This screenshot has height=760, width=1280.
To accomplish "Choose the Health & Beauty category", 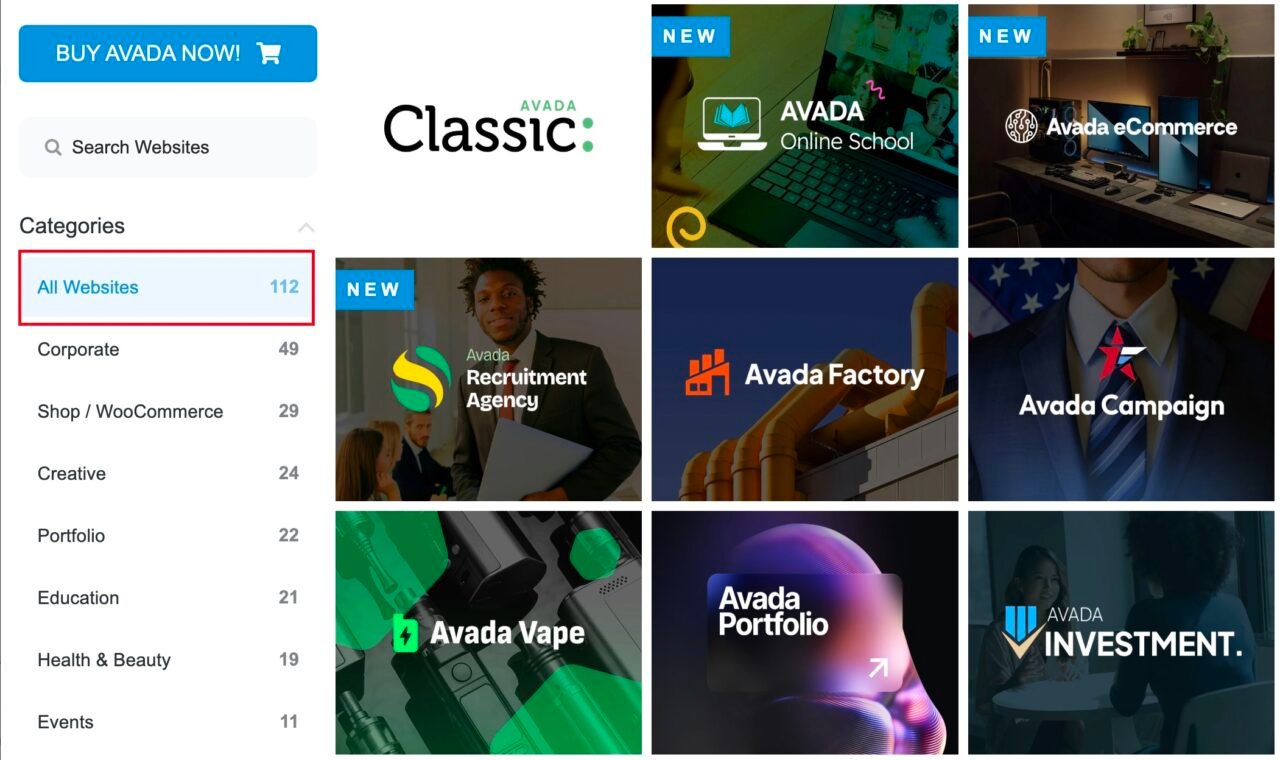I will point(168,659).
